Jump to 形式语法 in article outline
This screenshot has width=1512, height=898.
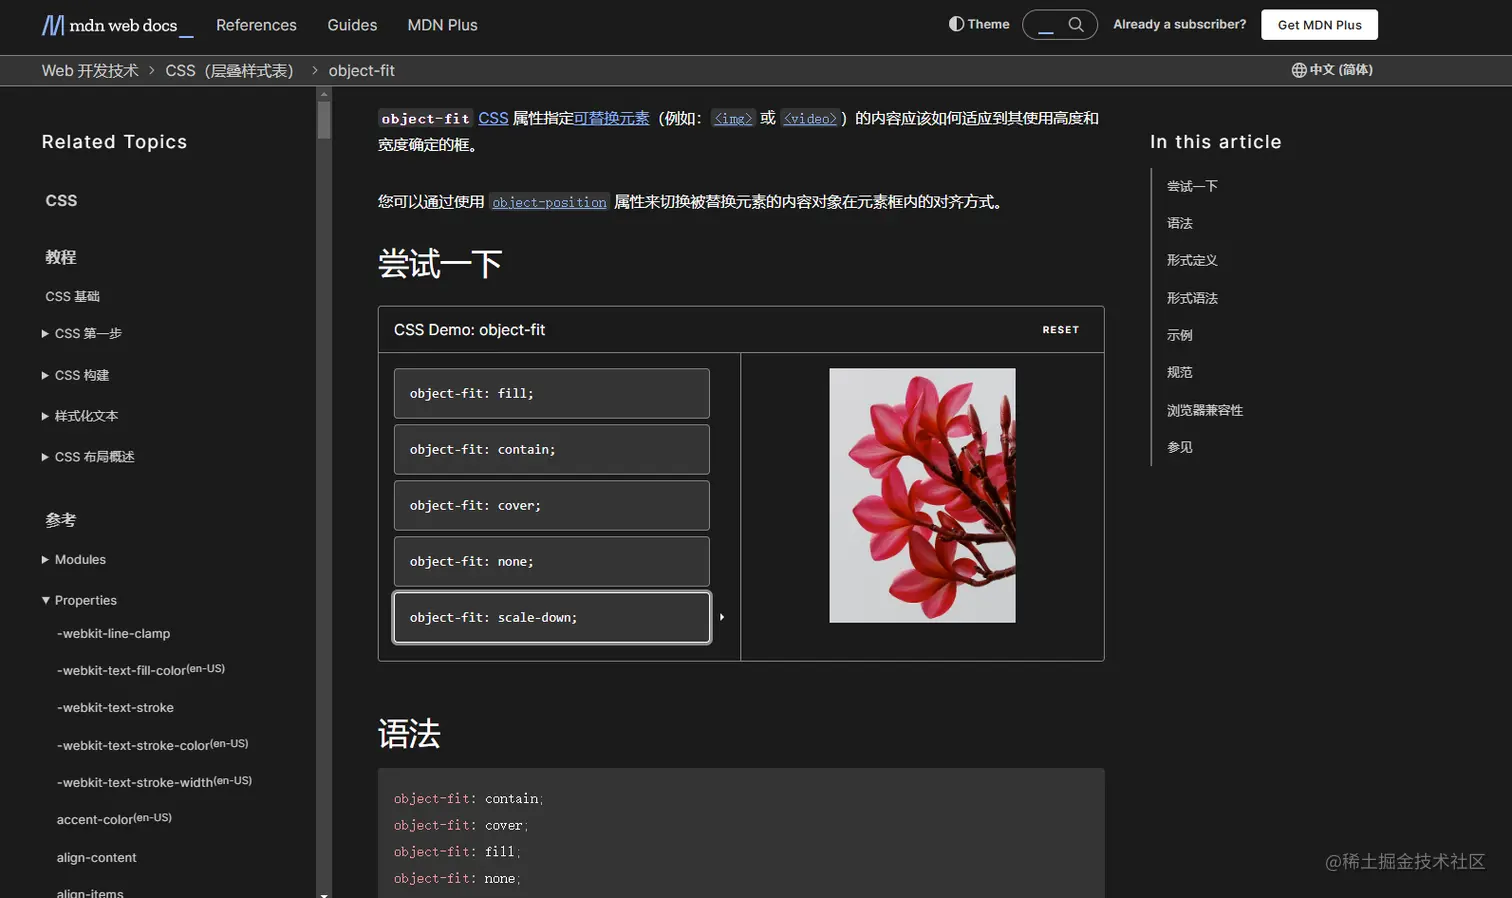coord(1192,299)
